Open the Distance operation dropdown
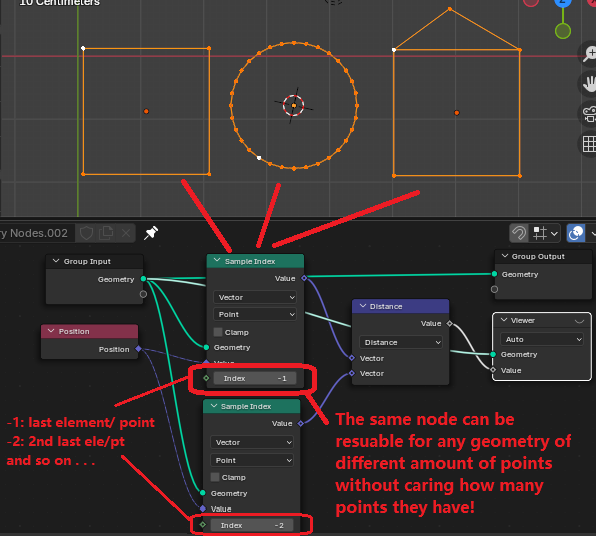The width and height of the screenshot is (596, 536). point(401,342)
